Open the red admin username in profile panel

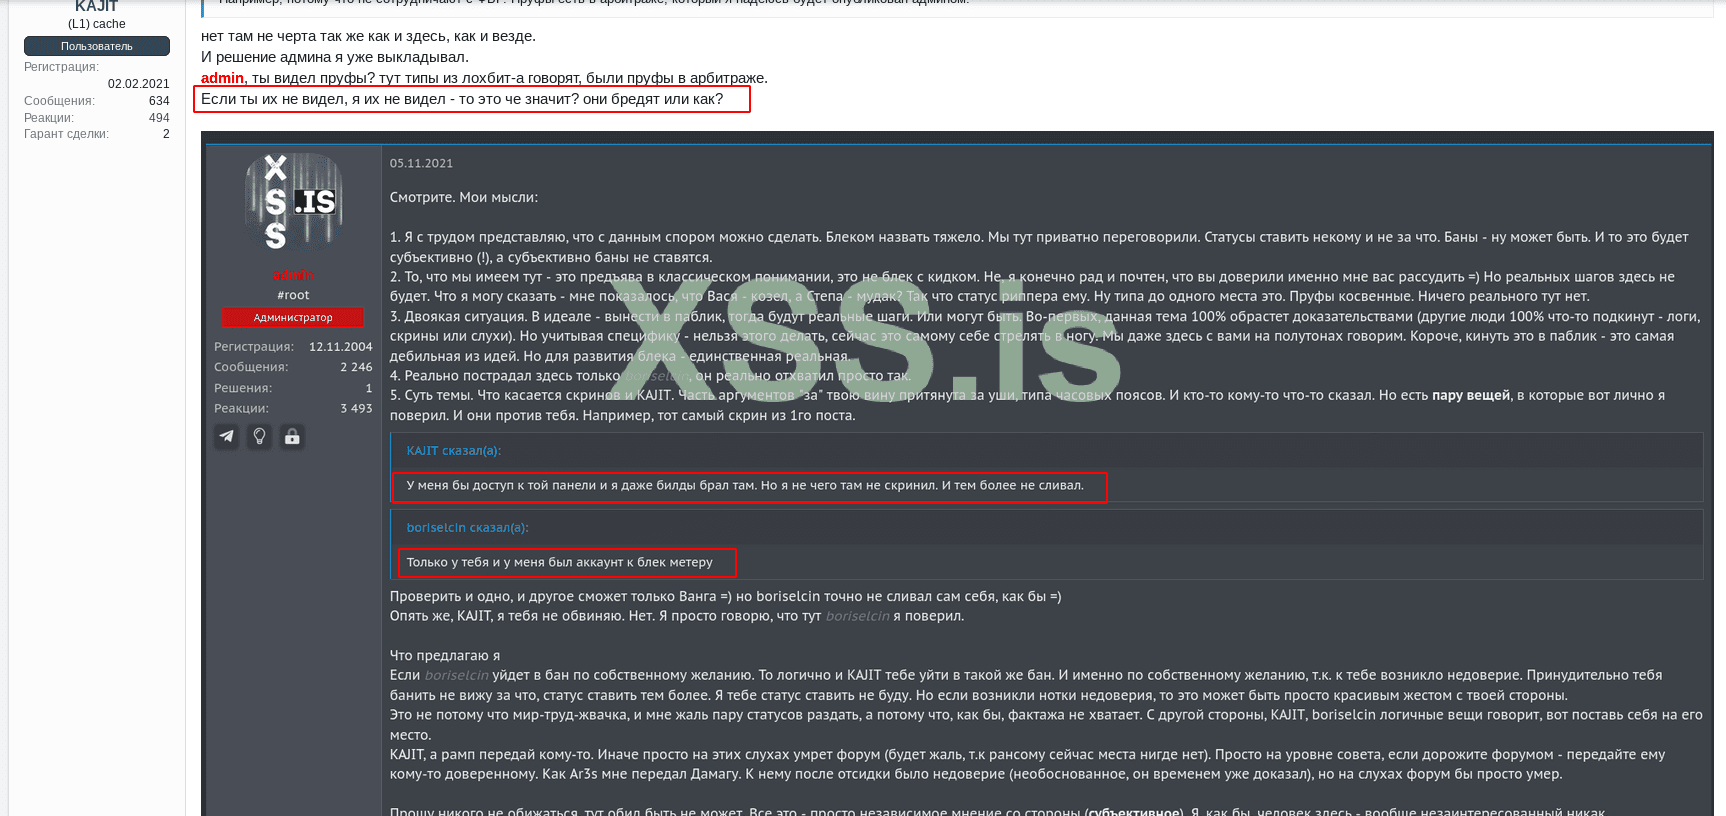click(293, 275)
